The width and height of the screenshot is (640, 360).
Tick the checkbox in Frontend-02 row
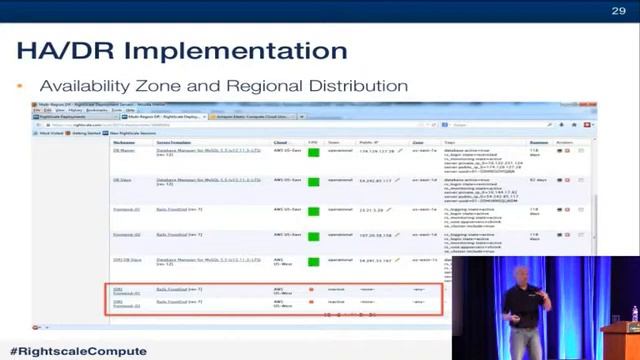(x=581, y=235)
